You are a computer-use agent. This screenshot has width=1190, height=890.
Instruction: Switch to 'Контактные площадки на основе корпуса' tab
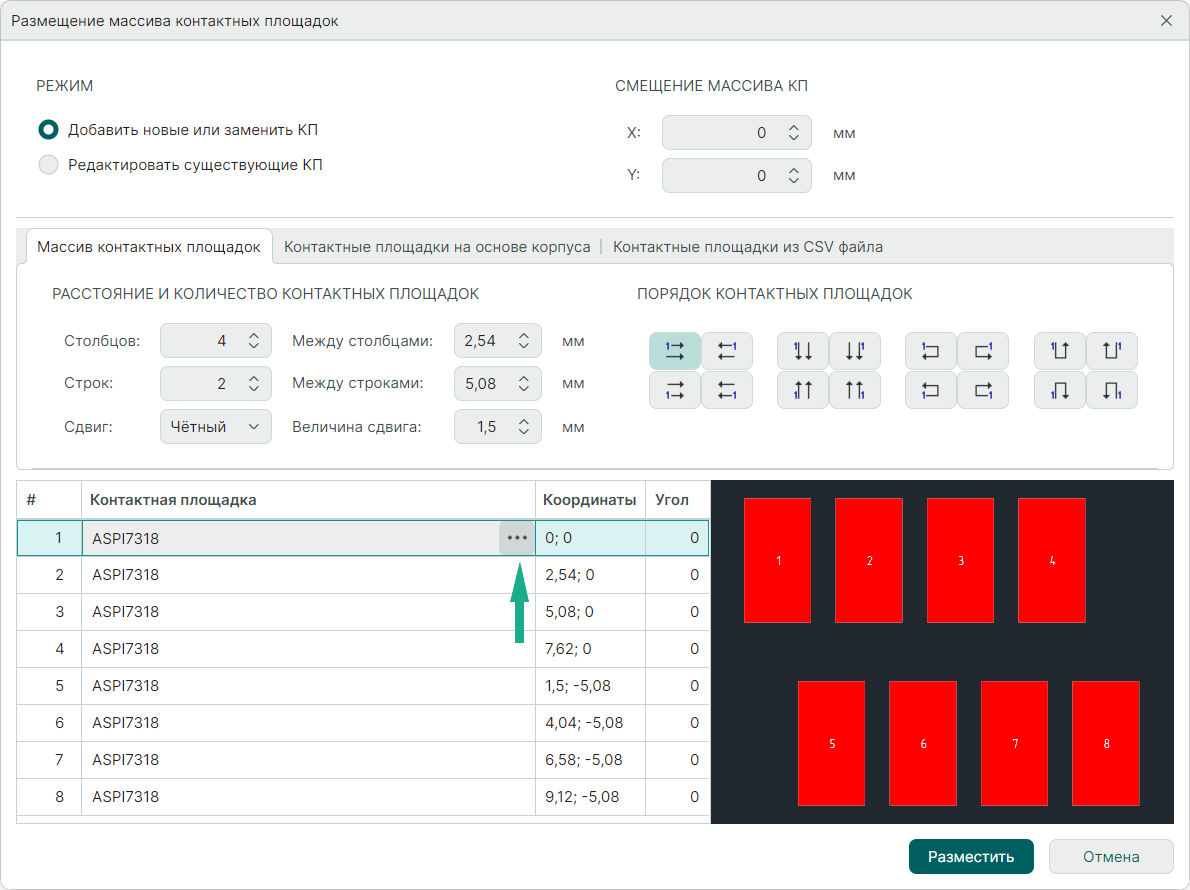pyautogui.click(x=437, y=247)
